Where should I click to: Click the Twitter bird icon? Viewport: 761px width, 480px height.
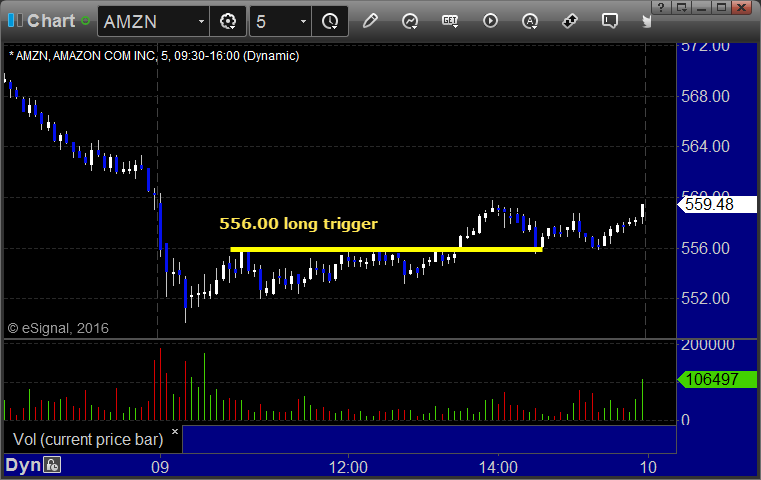point(646,21)
